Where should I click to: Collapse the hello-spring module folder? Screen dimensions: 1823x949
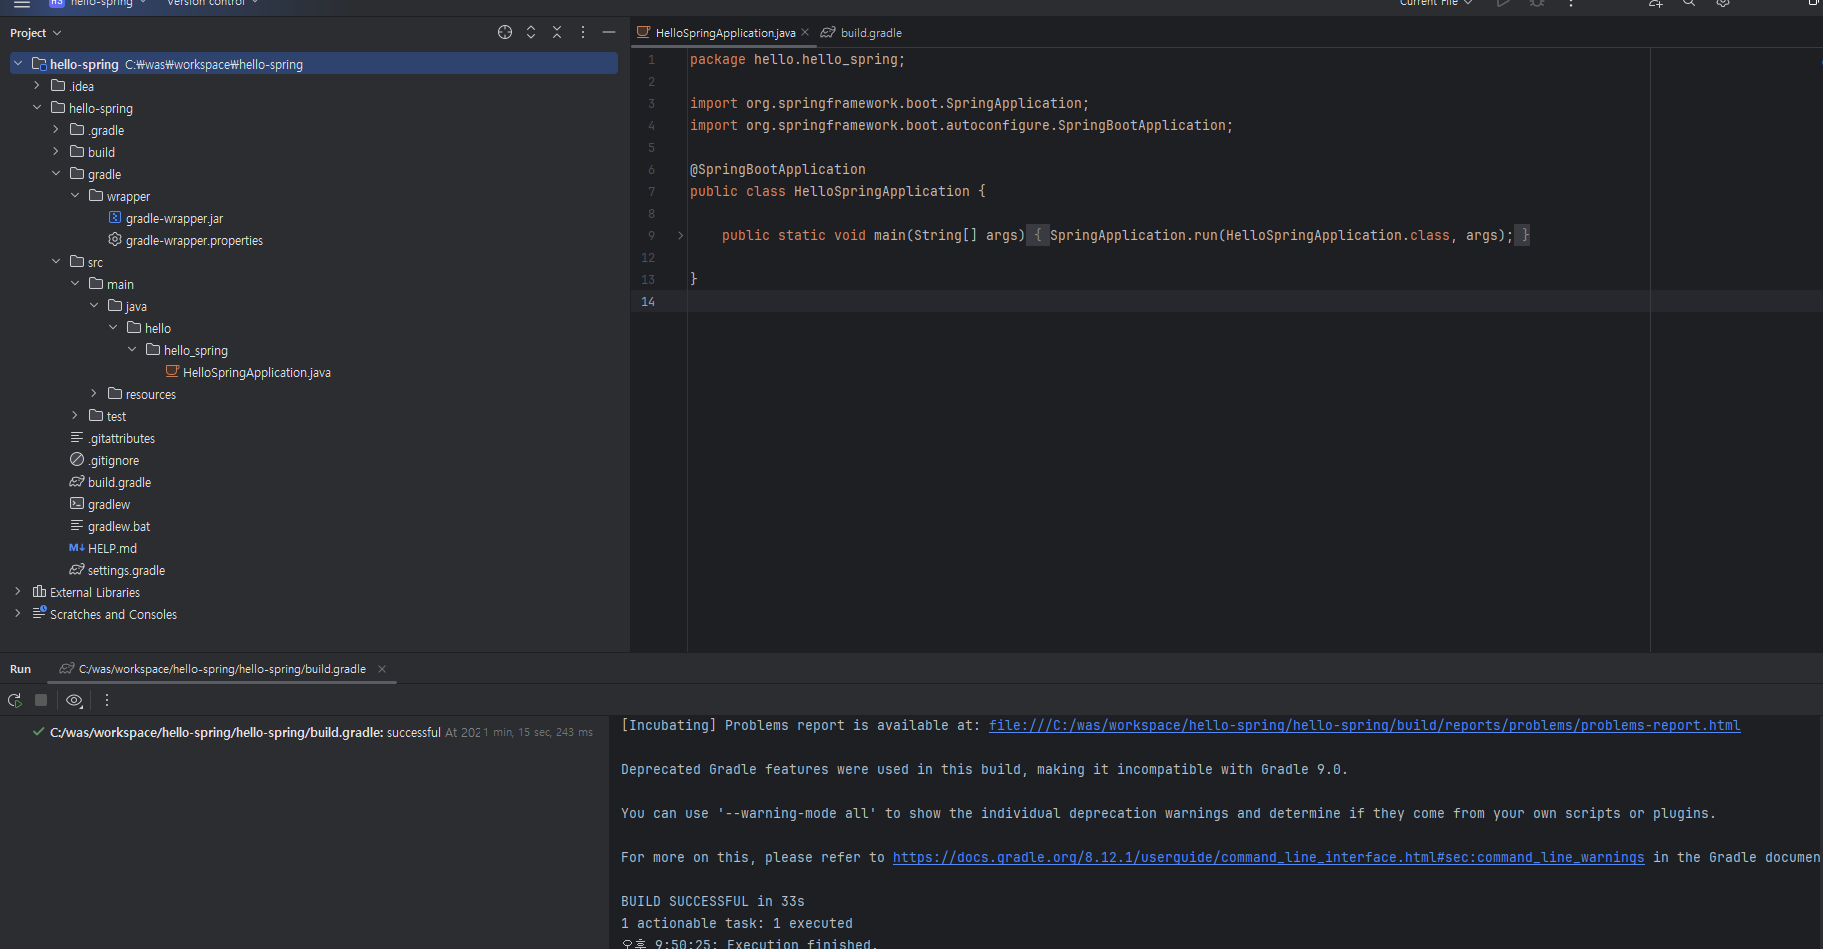pyautogui.click(x=37, y=108)
